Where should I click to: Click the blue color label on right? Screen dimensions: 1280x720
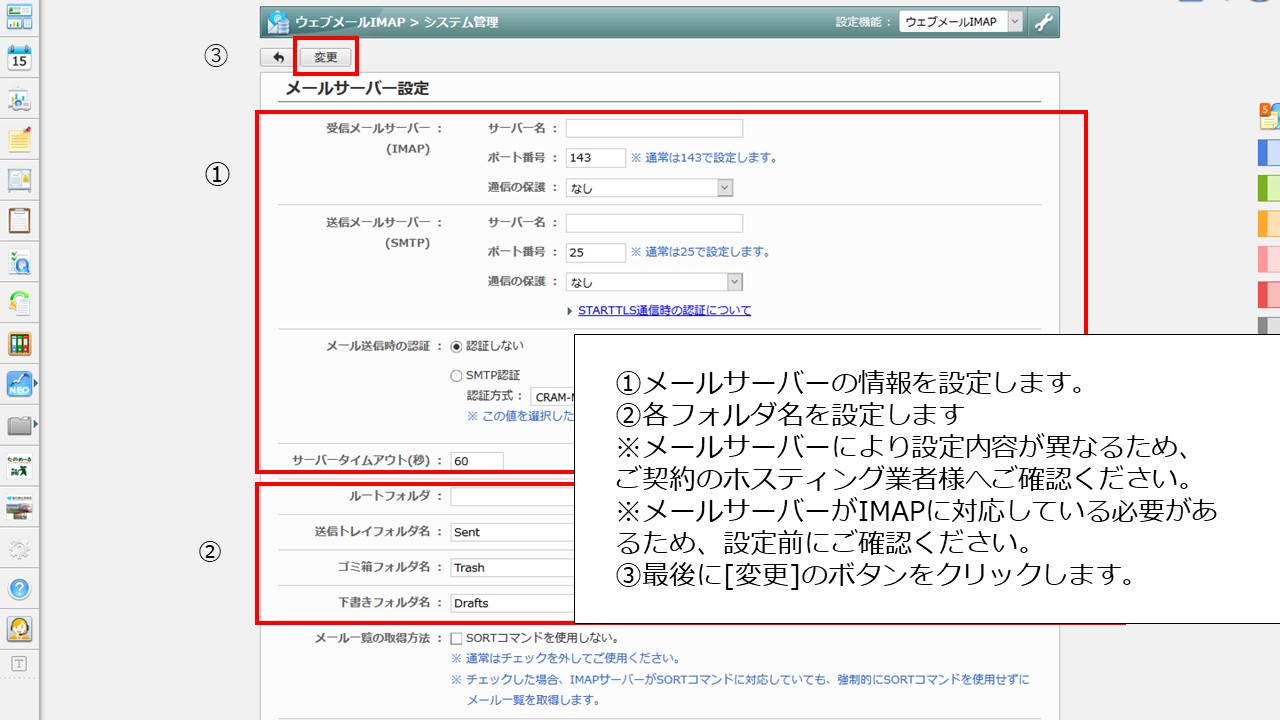(1268, 153)
